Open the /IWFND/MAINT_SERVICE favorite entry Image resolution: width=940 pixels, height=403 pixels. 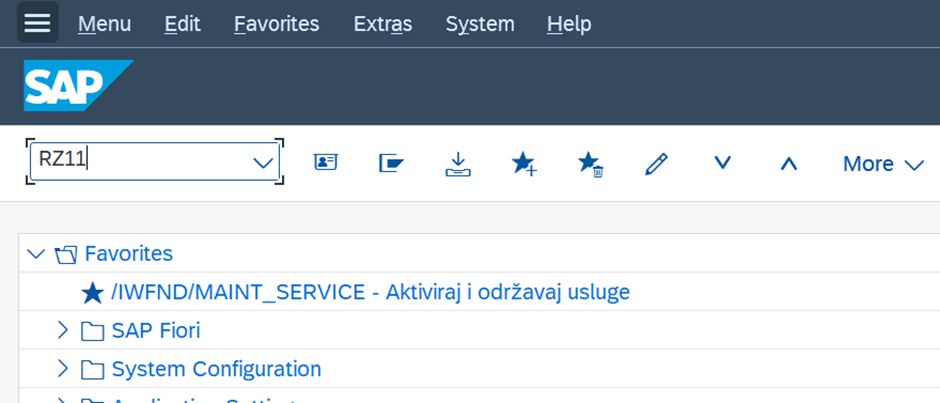(x=370, y=292)
